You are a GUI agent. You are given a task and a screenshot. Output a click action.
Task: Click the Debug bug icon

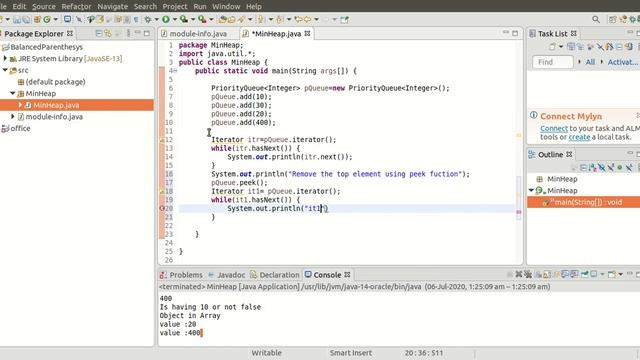(148, 19)
